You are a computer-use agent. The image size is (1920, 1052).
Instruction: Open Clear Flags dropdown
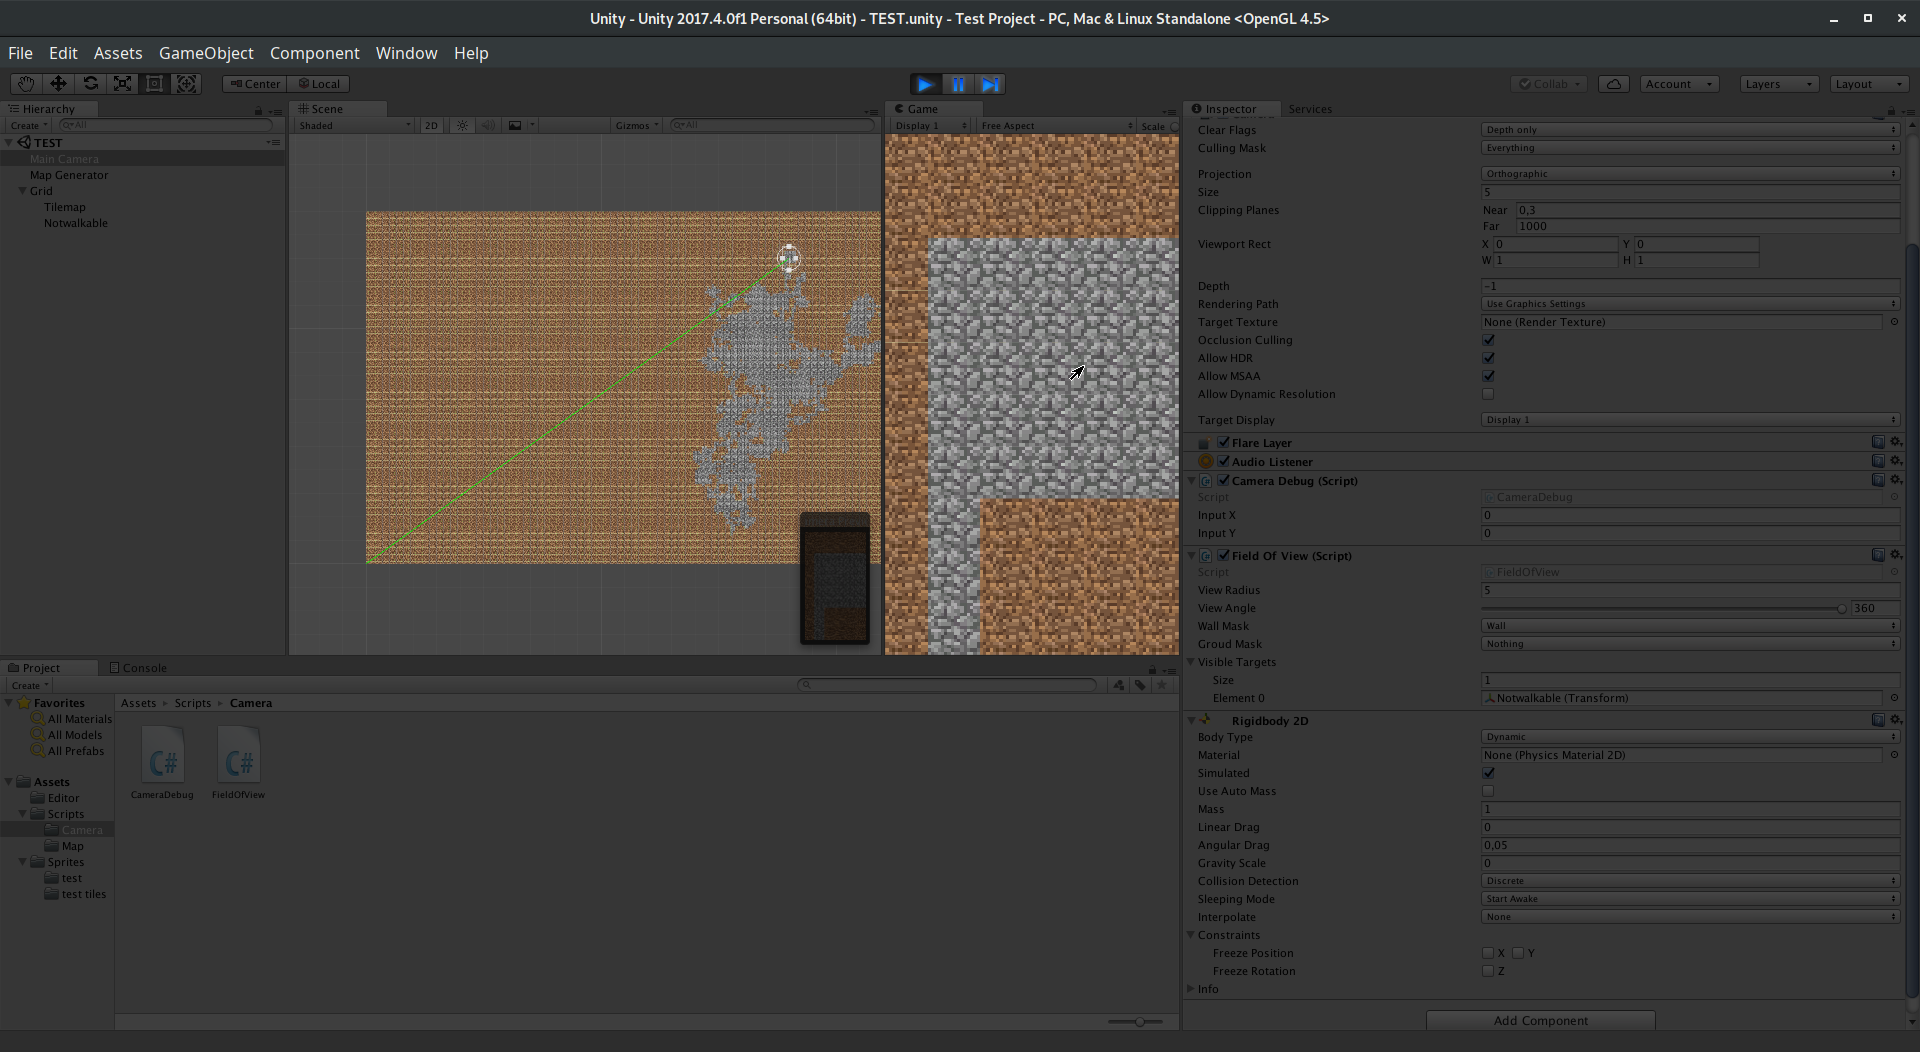point(1690,130)
